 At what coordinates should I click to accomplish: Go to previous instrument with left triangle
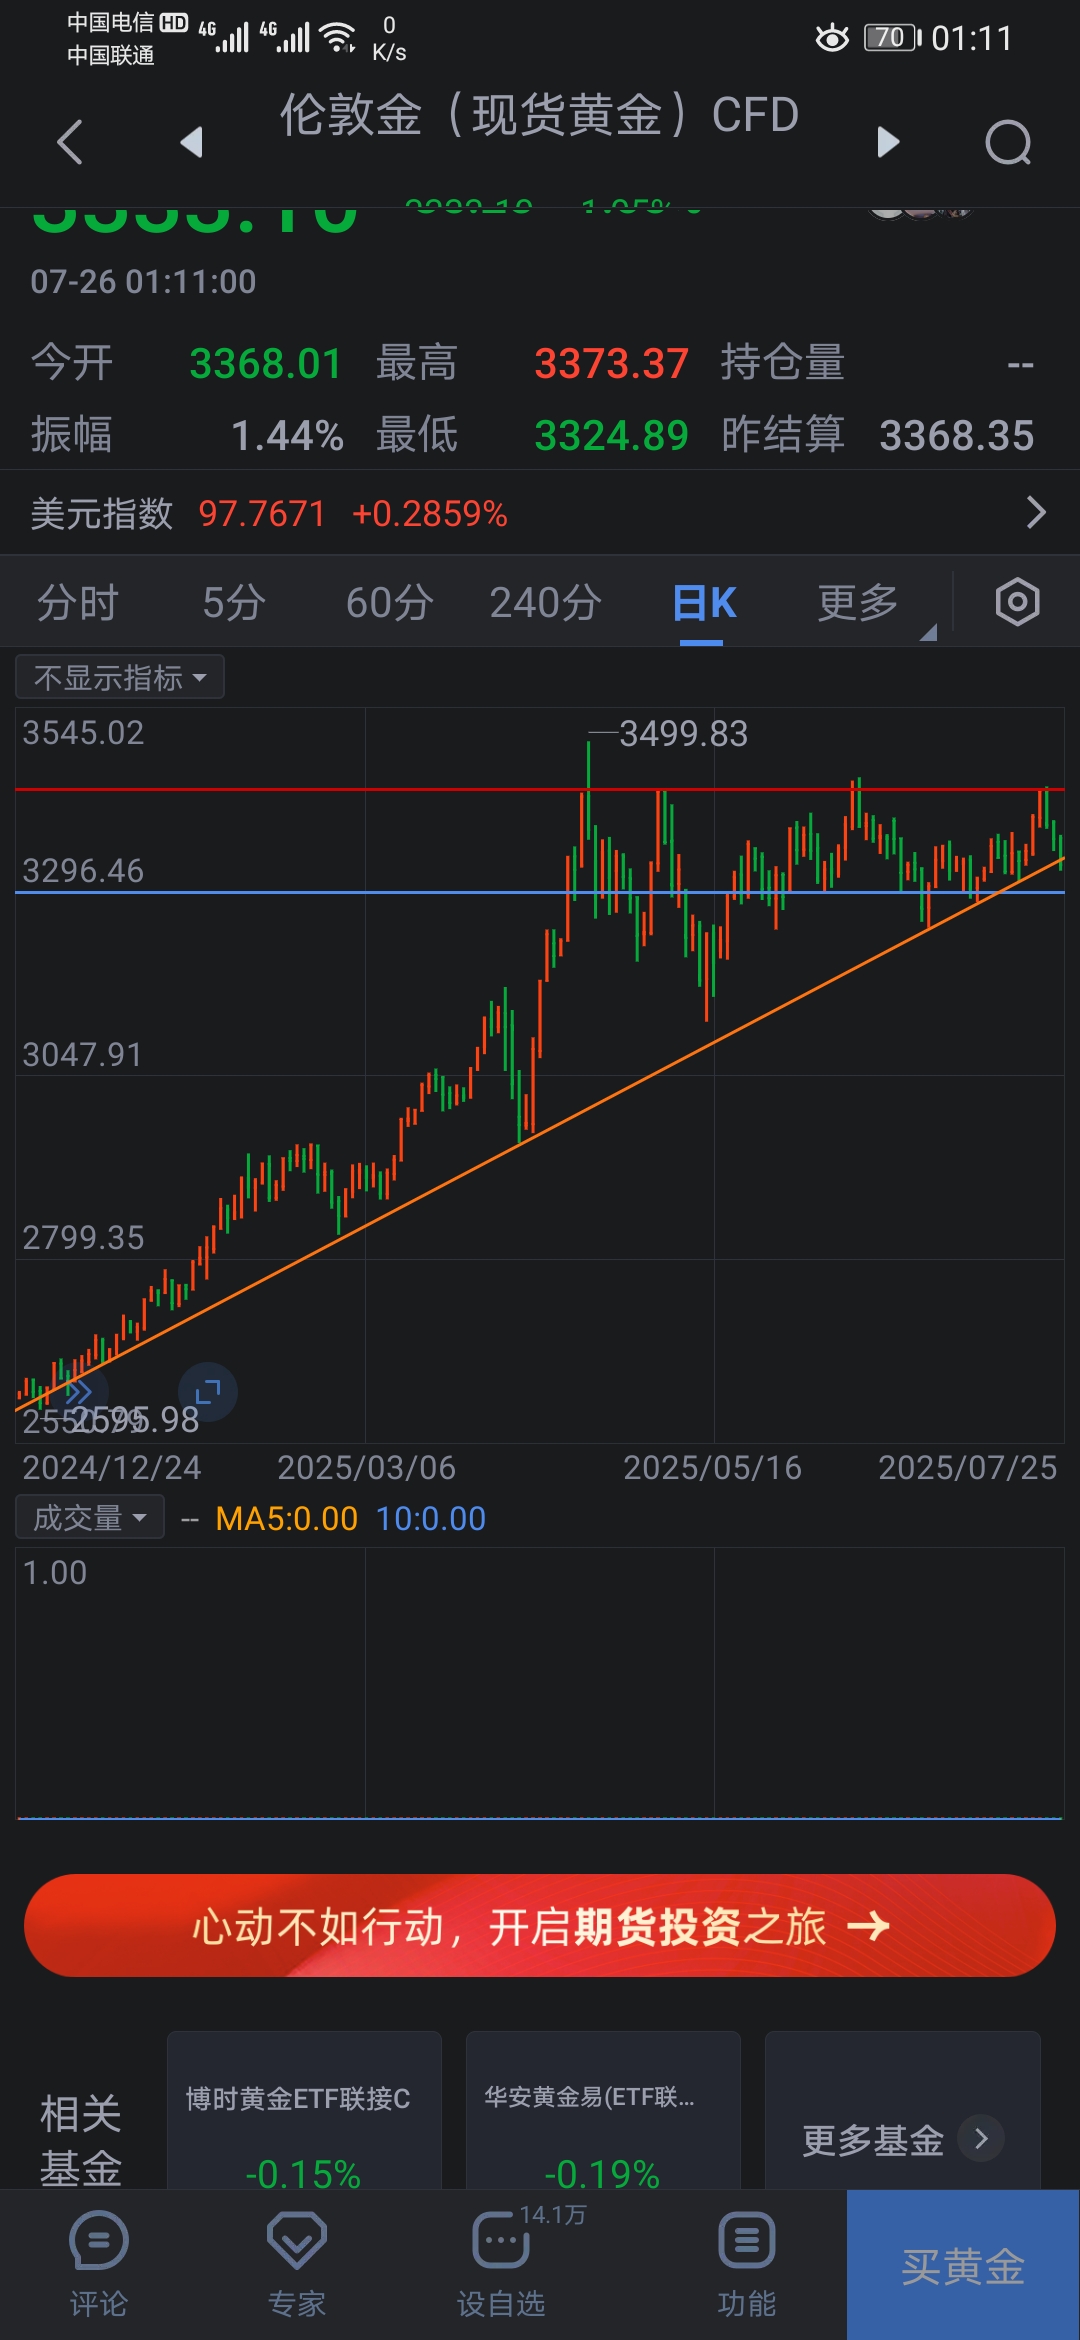(191, 142)
